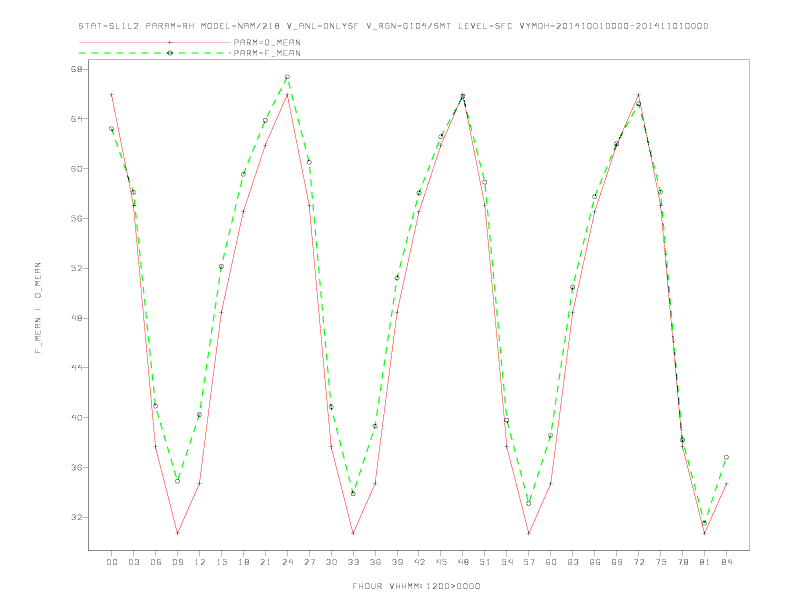The image size is (792, 612).
Task: Click x-axis forecast hour label 60
Action: [551, 562]
